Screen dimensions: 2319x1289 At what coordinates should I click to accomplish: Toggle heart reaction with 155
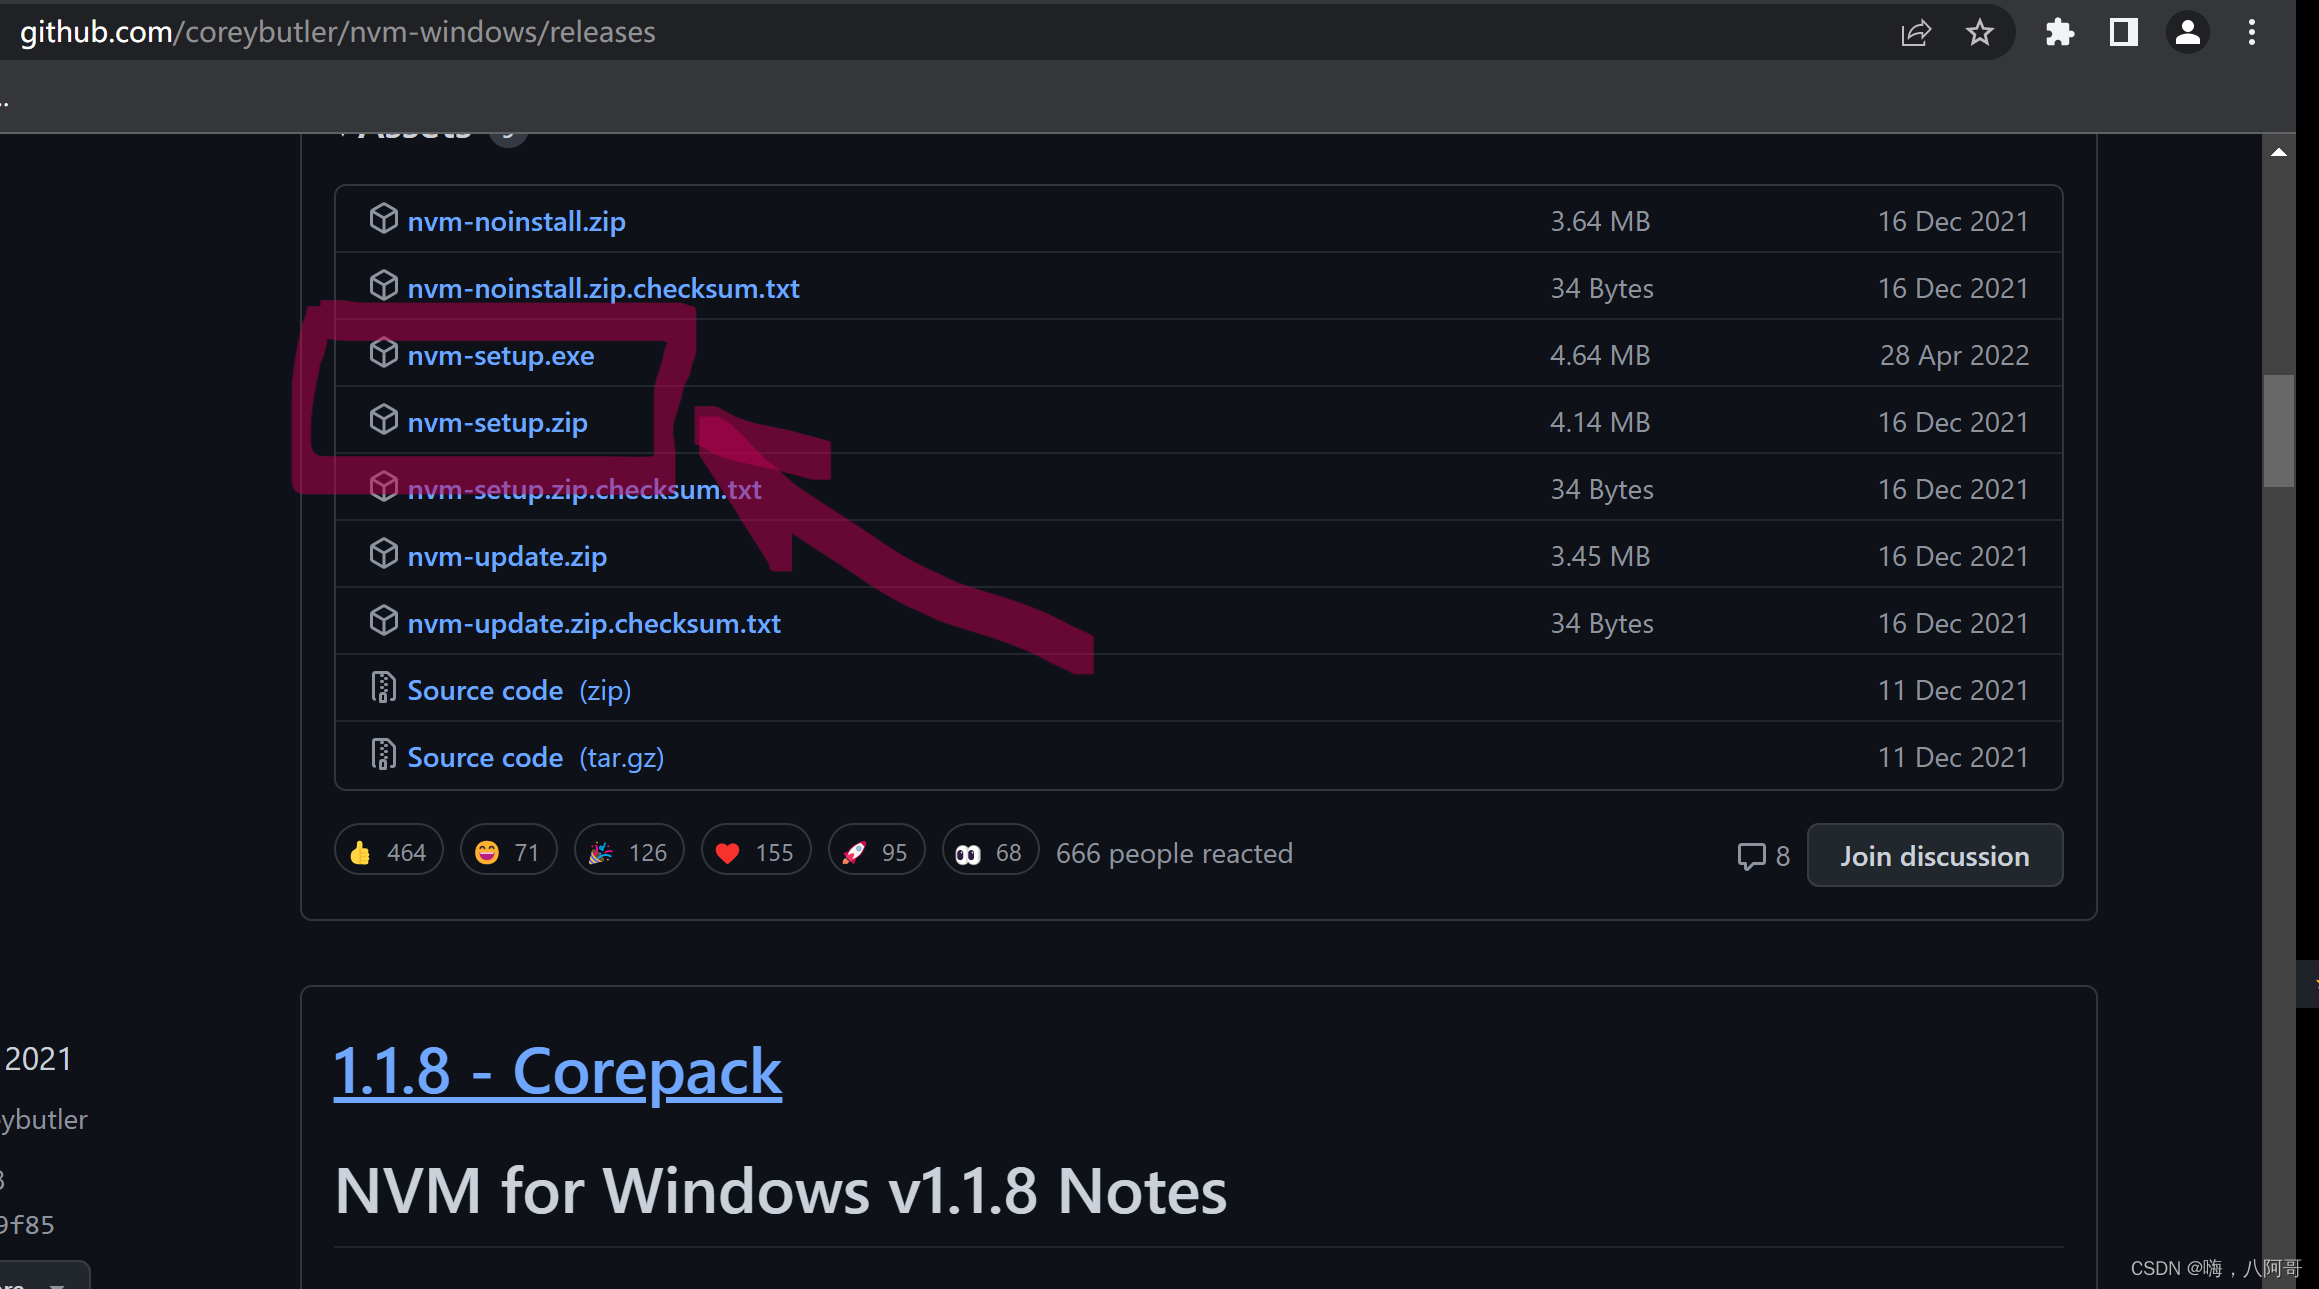pos(755,851)
